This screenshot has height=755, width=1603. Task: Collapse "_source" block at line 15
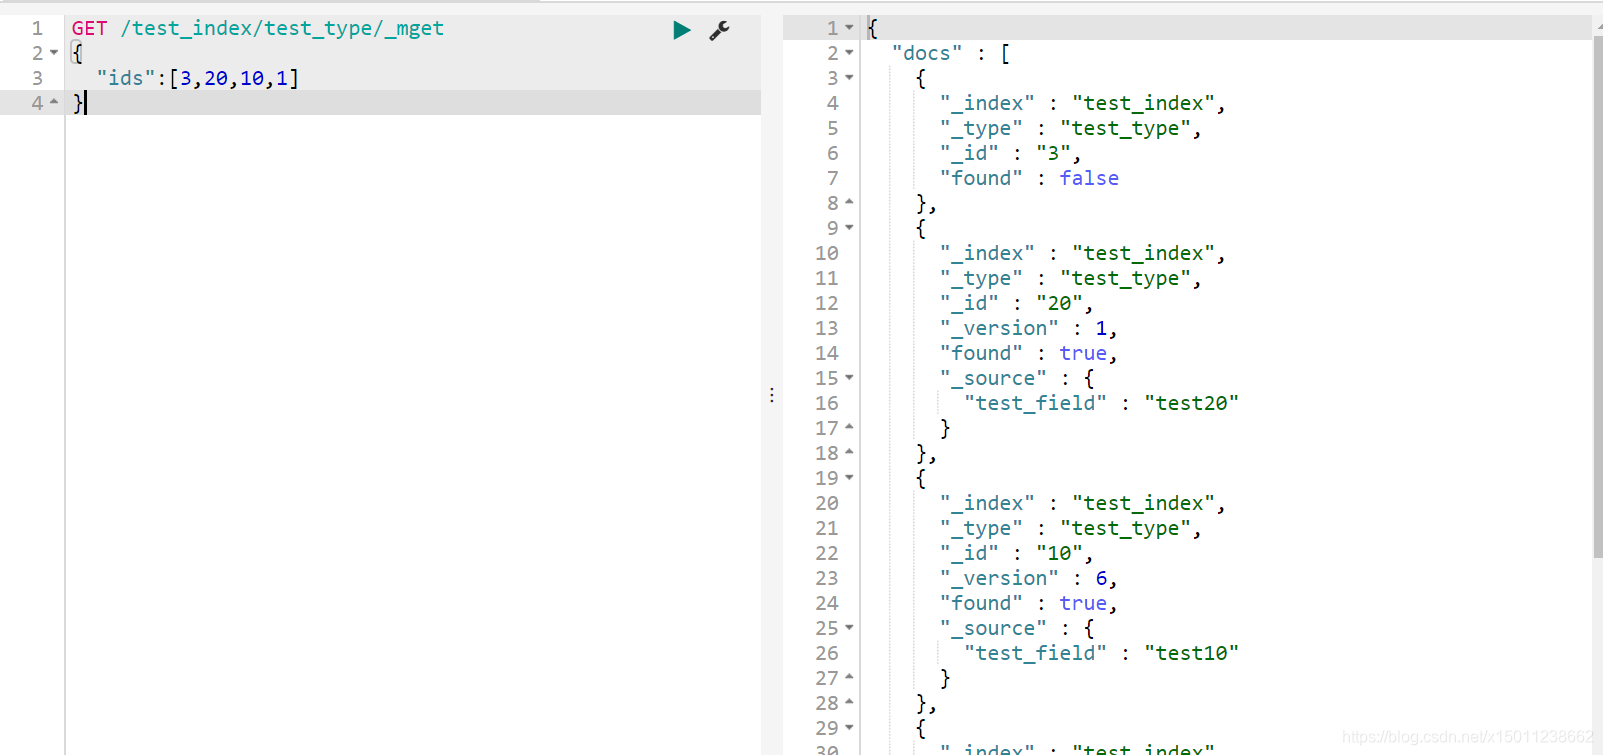849,378
